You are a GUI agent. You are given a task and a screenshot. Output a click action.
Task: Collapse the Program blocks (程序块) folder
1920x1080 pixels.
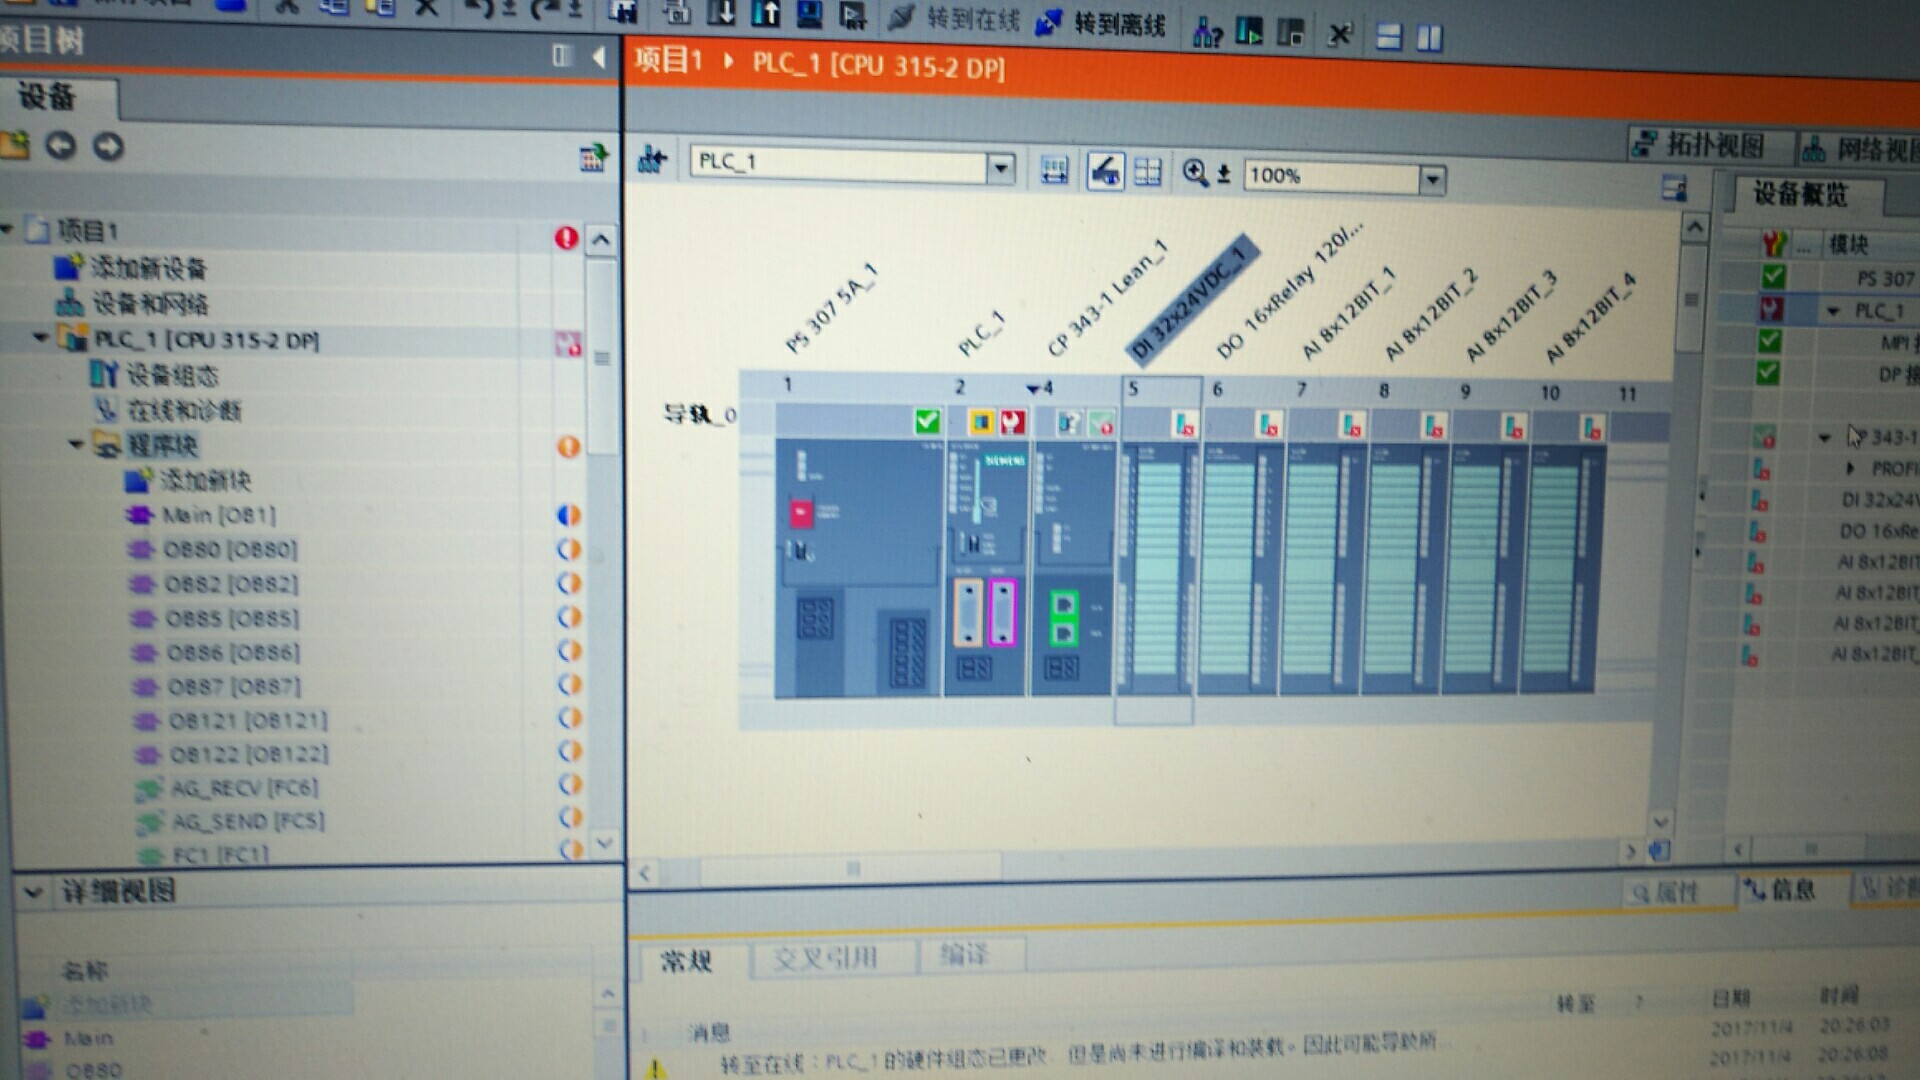[x=76, y=444]
